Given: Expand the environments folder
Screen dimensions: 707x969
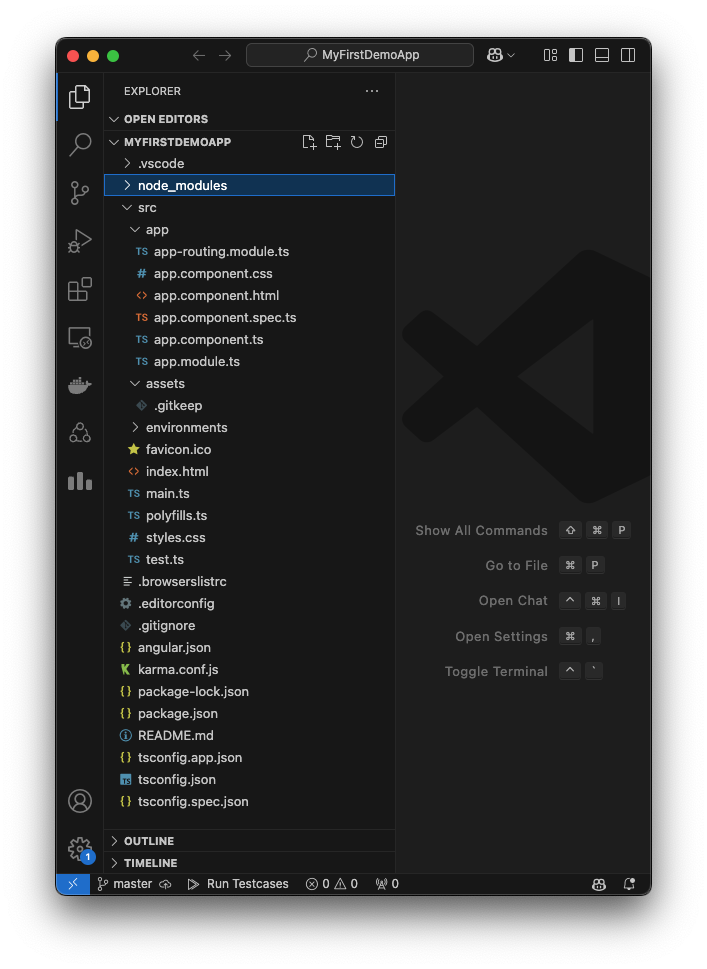Looking at the screenshot, I should click(x=250, y=428).
